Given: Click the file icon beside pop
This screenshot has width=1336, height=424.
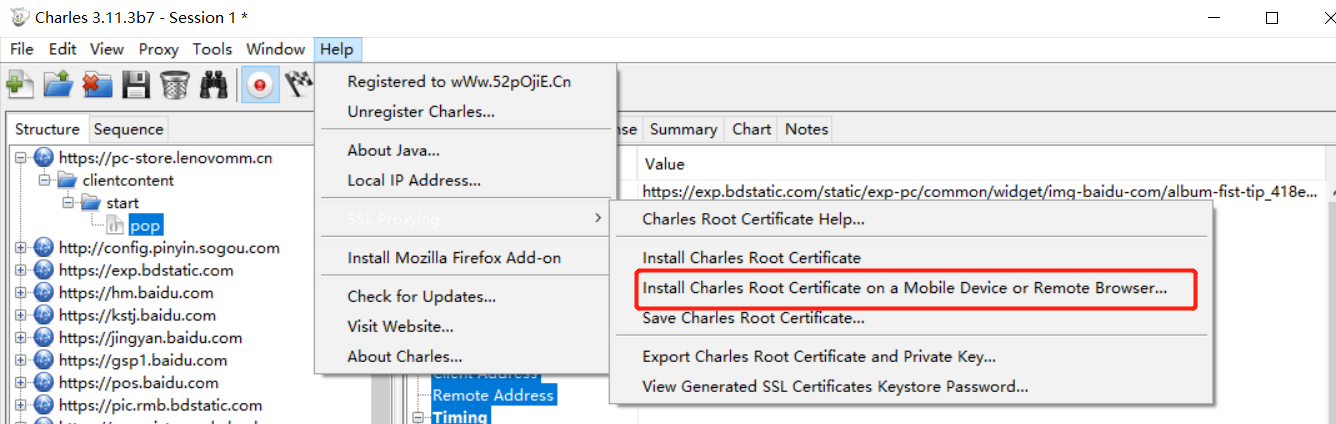Looking at the screenshot, I should [x=115, y=226].
